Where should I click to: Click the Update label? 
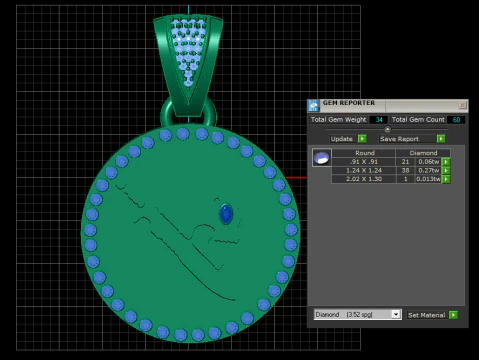342,139
